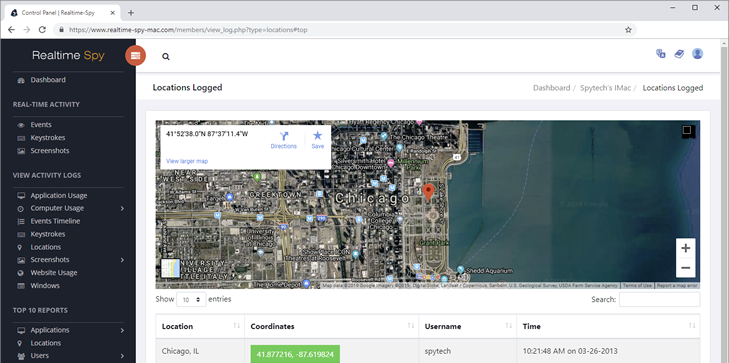The height and width of the screenshot is (363, 729).
Task: Open Keystrokes under Real-Time Activity
Action: click(48, 138)
